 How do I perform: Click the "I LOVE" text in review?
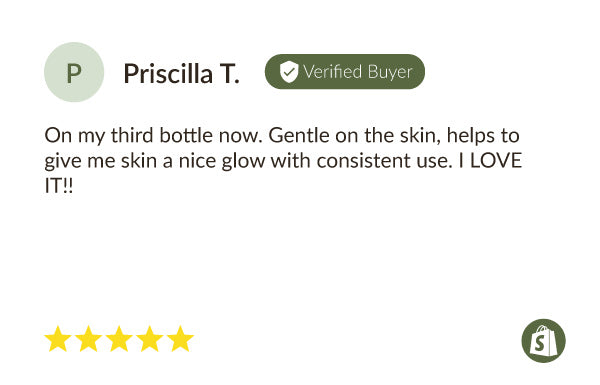490,160
